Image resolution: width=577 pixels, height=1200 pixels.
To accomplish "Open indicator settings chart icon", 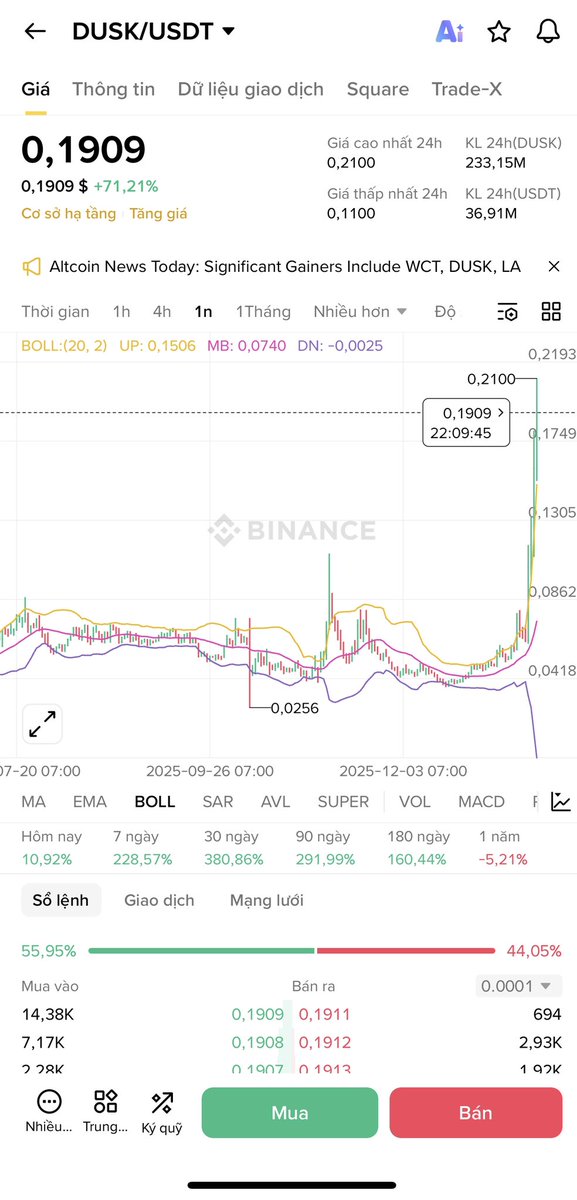I will pos(561,801).
